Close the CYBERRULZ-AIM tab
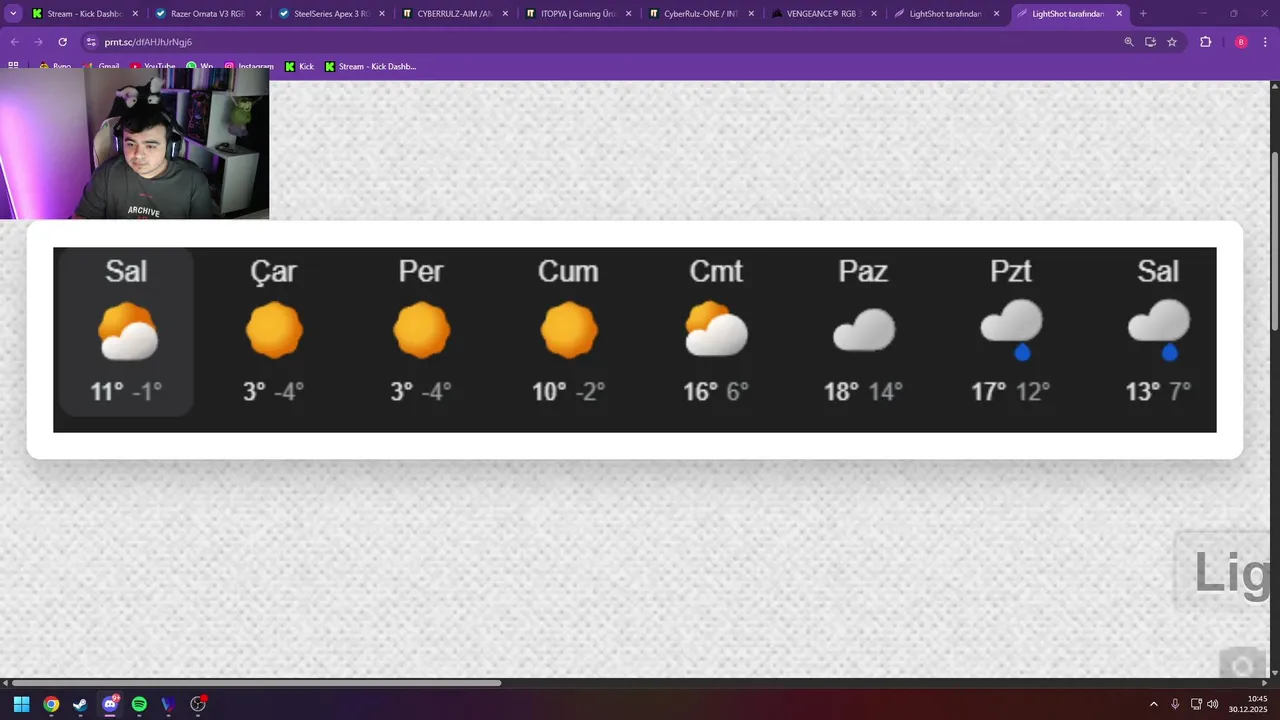Screen dimensions: 1280x720 pos(504,14)
